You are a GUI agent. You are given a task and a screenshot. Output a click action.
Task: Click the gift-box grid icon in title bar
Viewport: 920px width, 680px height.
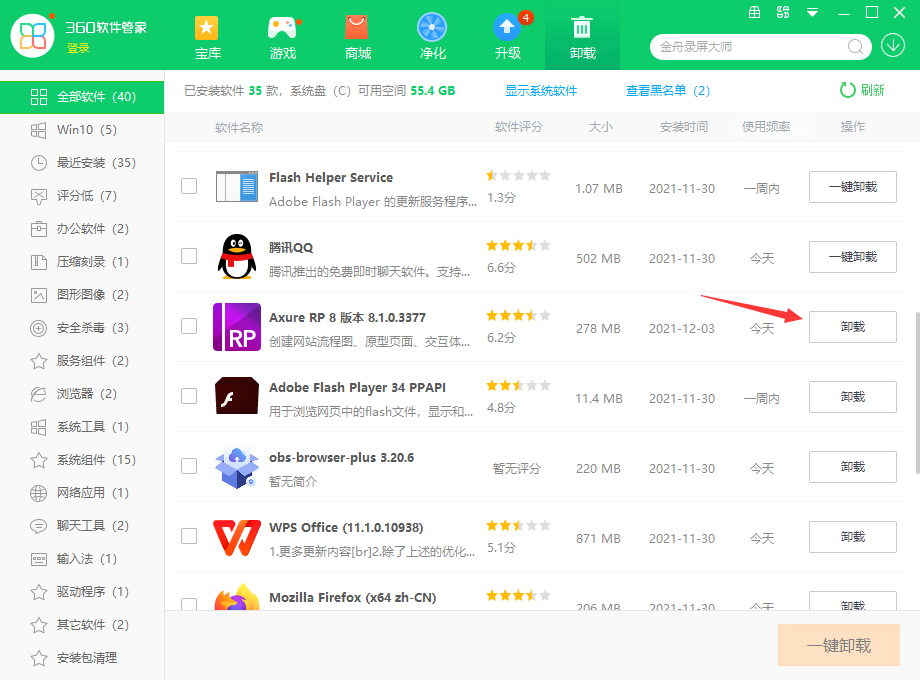(755, 12)
